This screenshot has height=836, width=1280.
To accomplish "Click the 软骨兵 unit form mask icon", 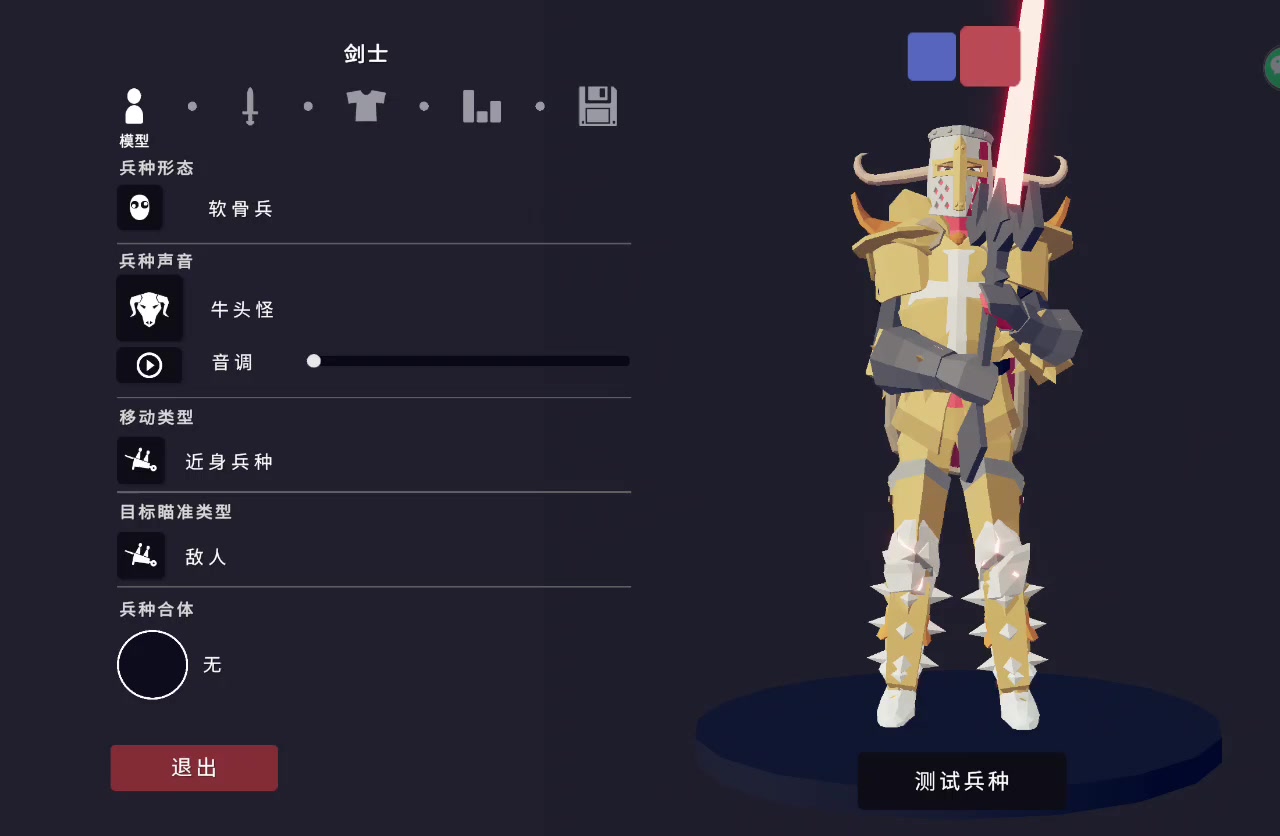I will [140, 208].
